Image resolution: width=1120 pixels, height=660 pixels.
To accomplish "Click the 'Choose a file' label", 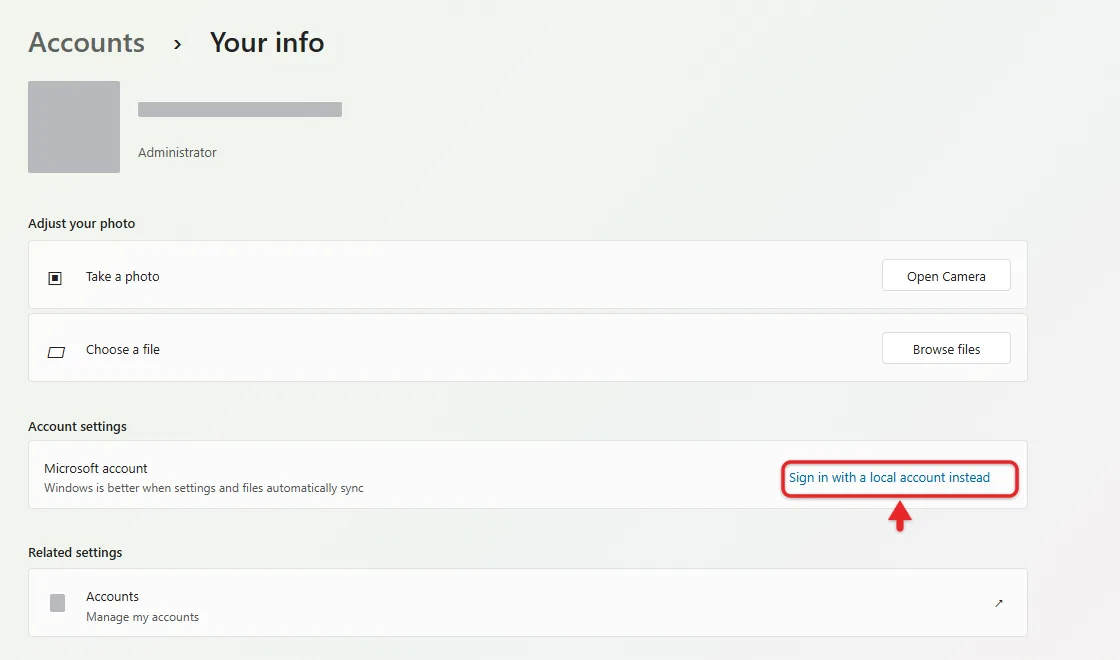I will point(123,349).
